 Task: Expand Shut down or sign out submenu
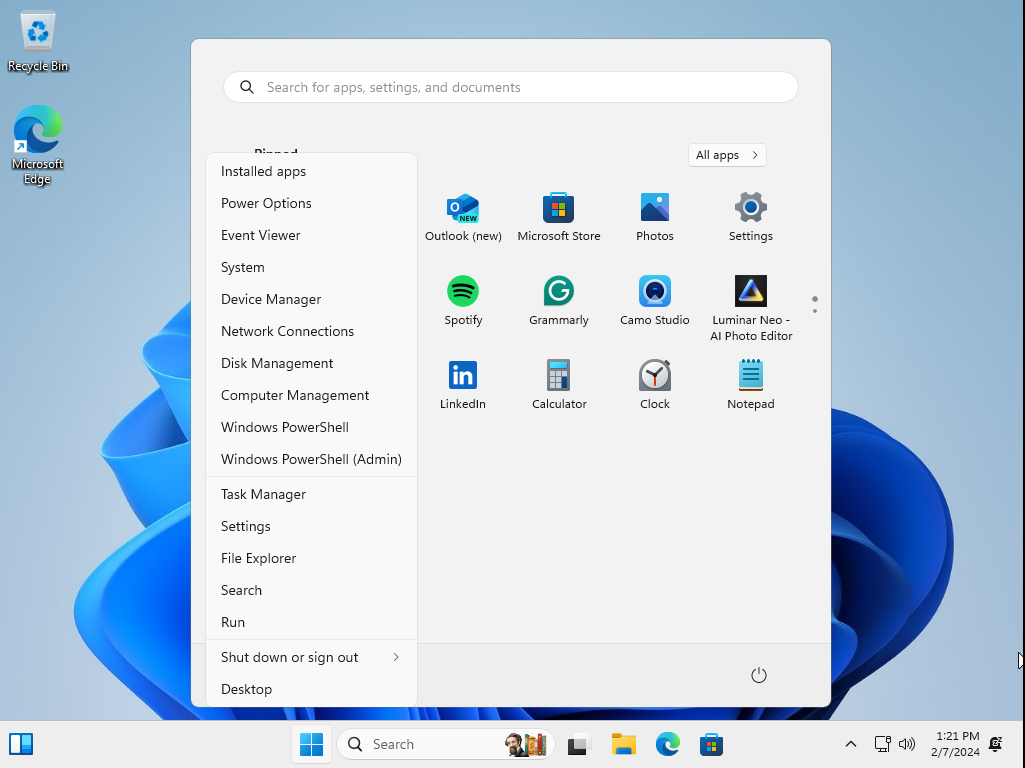click(x=311, y=657)
